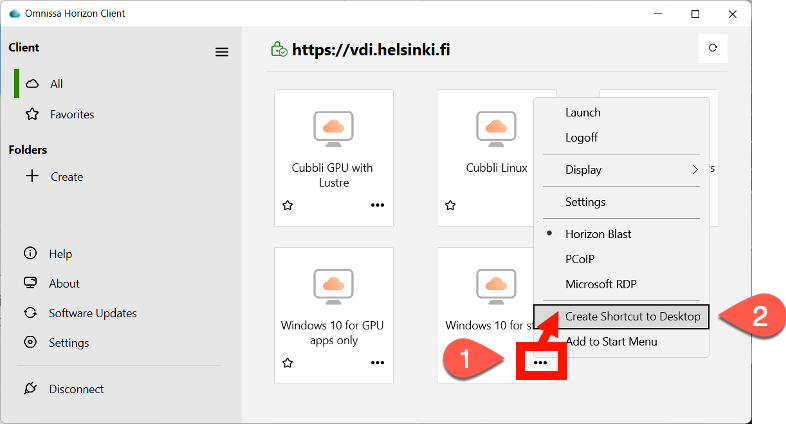Refresh the desktop list

pos(713,48)
